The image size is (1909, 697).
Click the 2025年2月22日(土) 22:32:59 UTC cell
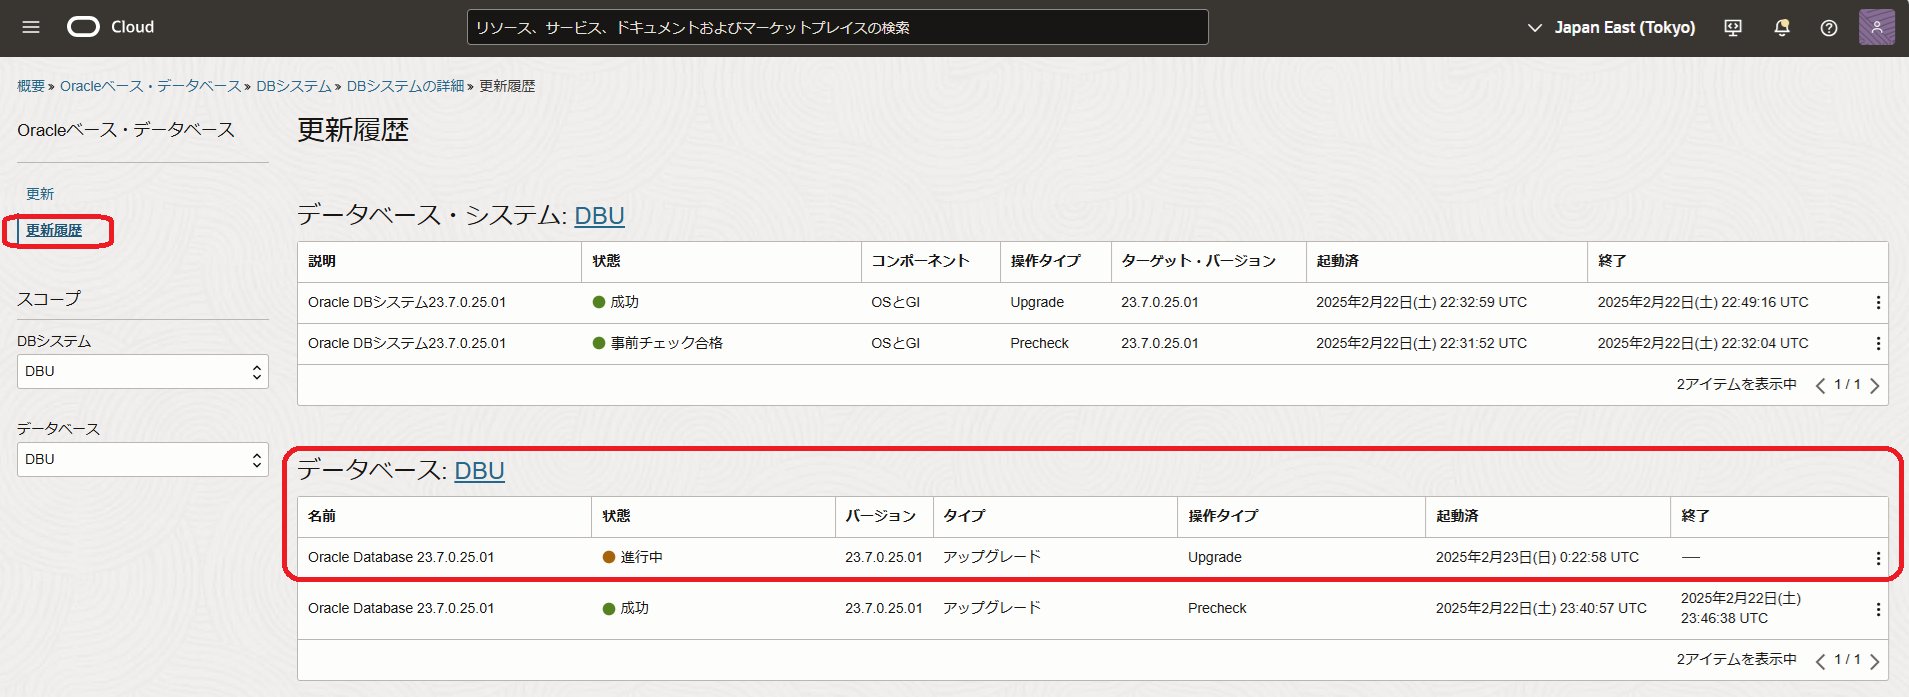click(x=1421, y=302)
